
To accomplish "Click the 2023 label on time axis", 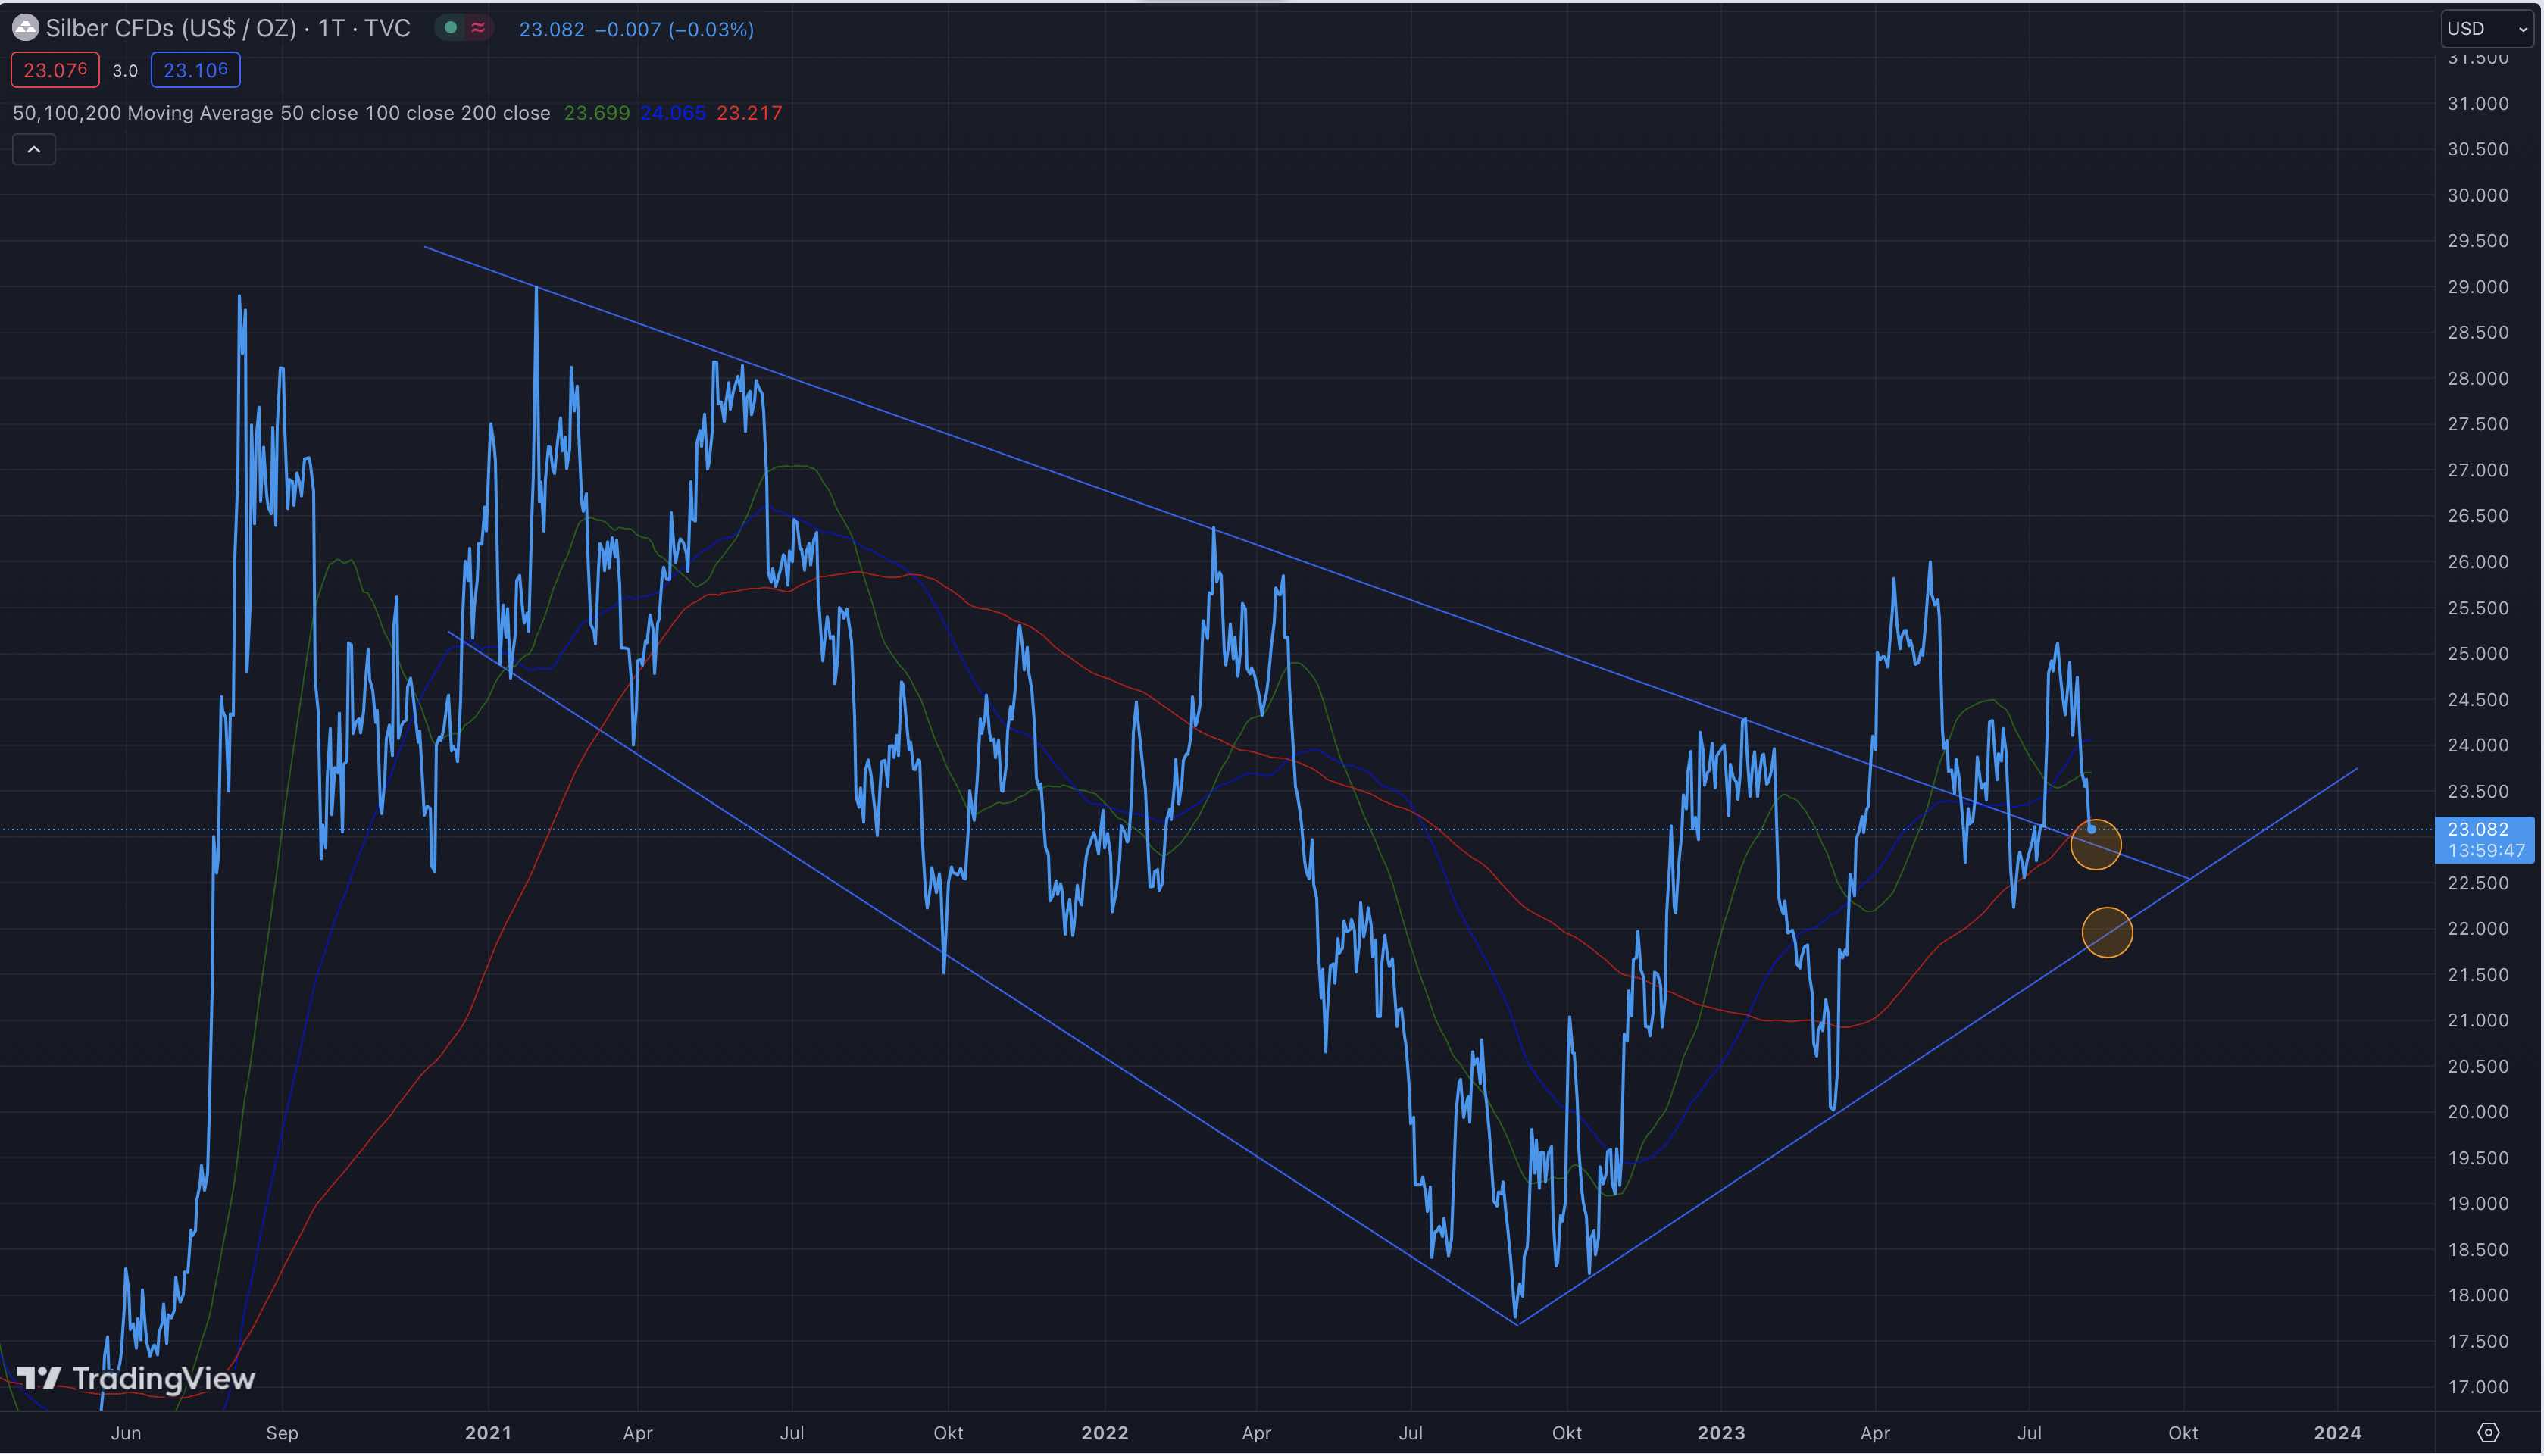I will point(1720,1433).
